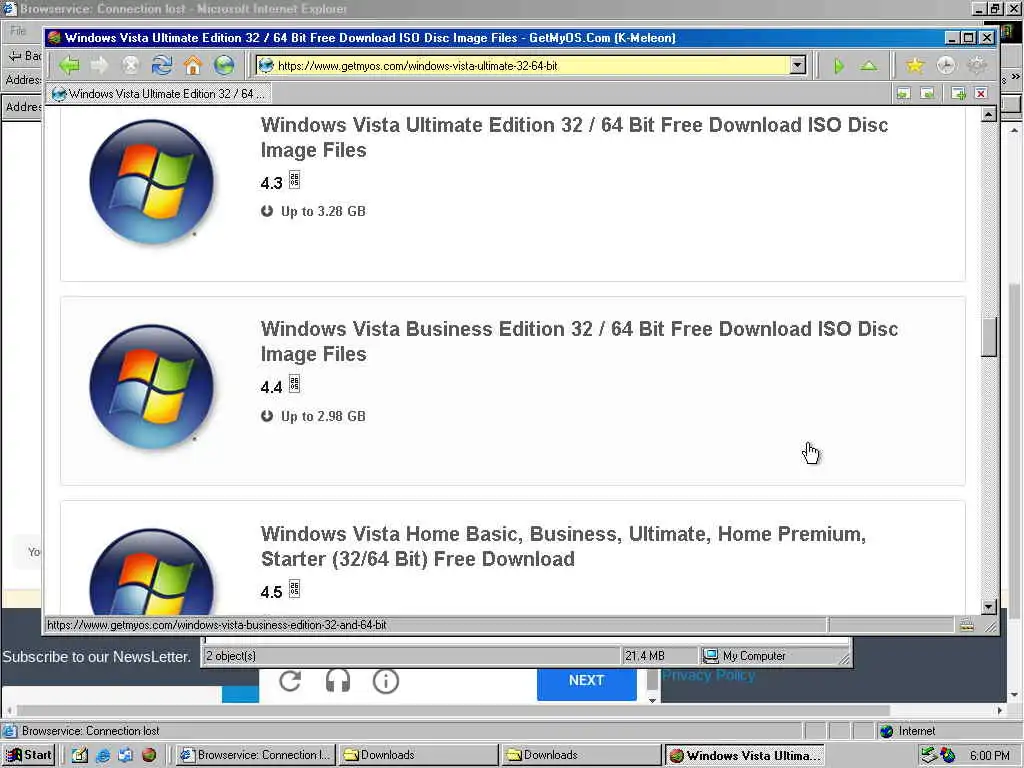1024x768 pixels.
Task: Click the Vista Ultimate Edition logo thumbnail
Action: click(x=152, y=182)
